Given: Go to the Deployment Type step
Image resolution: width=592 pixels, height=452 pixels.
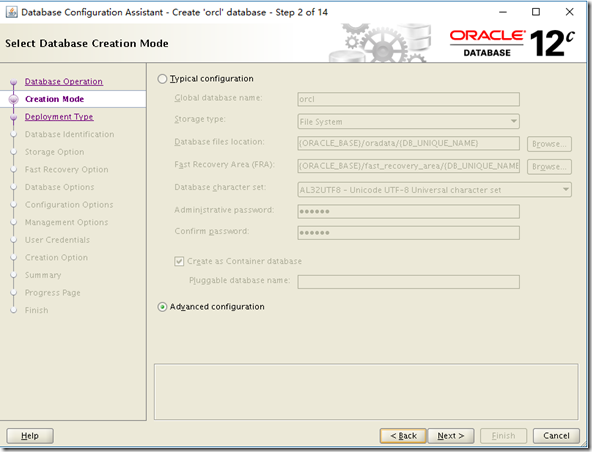Looking at the screenshot, I should coord(59,117).
